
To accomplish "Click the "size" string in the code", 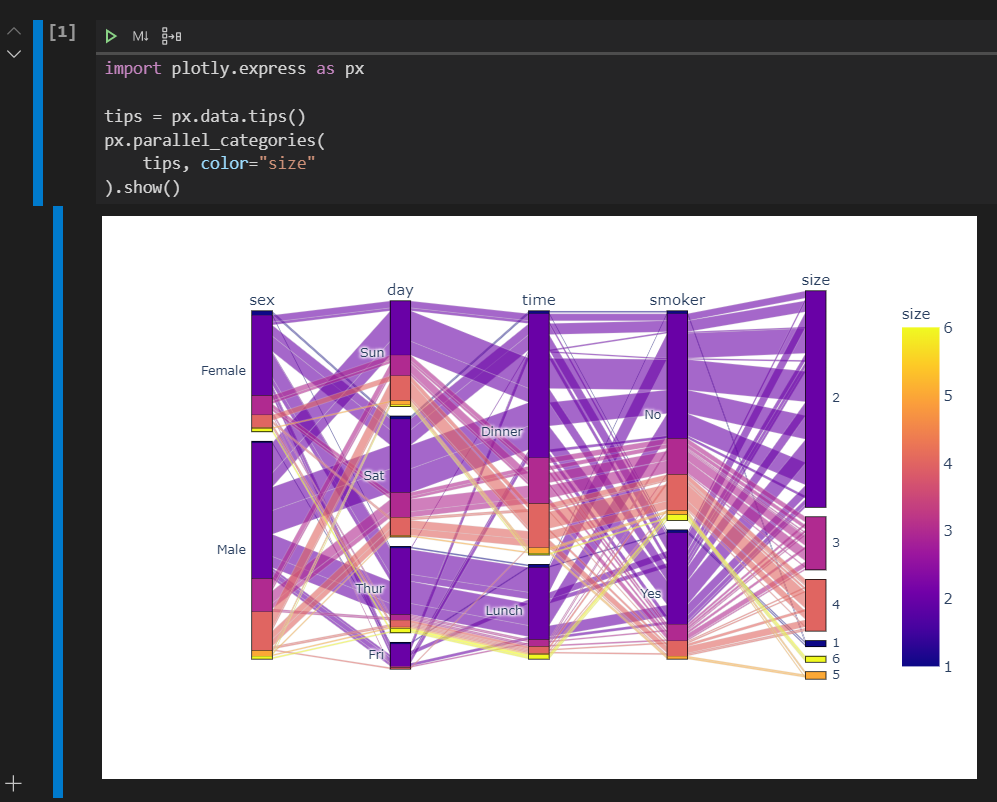I will click(x=287, y=163).
